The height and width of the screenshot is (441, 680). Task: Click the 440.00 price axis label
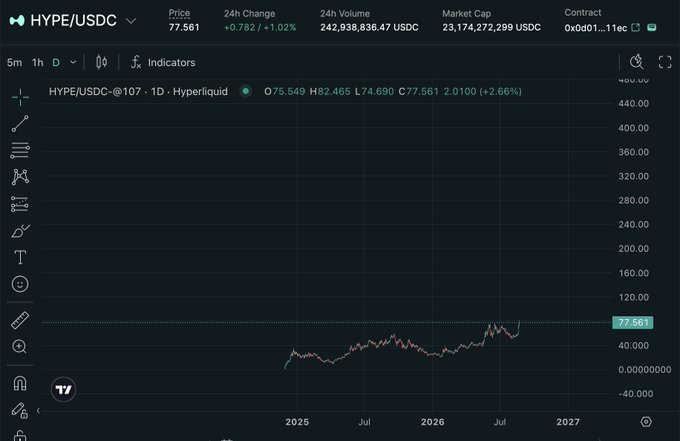[x=634, y=104]
